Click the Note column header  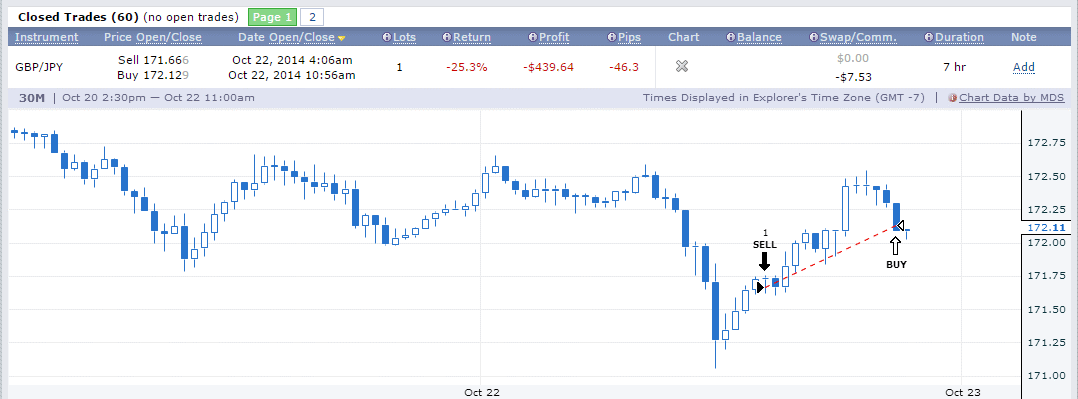[1024, 37]
